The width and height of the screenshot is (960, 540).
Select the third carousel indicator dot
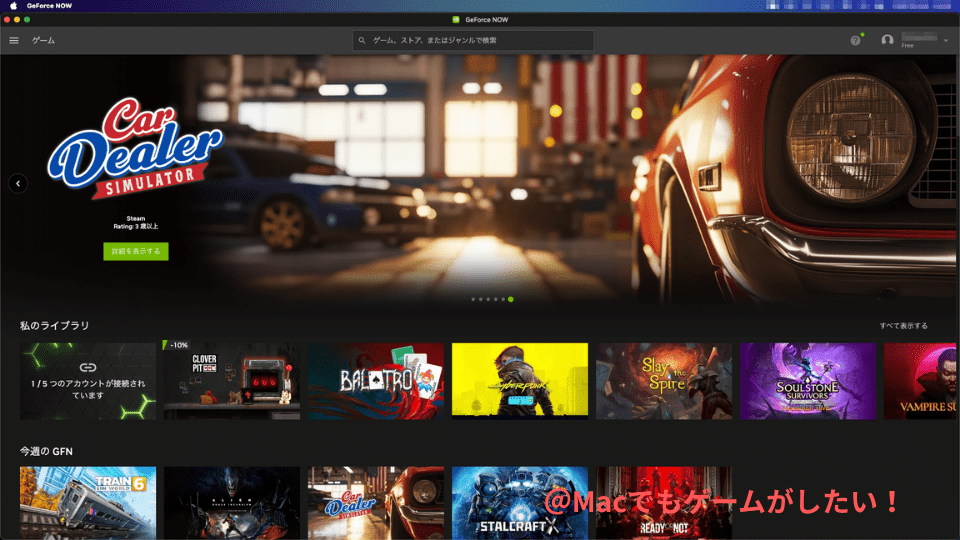(488, 299)
